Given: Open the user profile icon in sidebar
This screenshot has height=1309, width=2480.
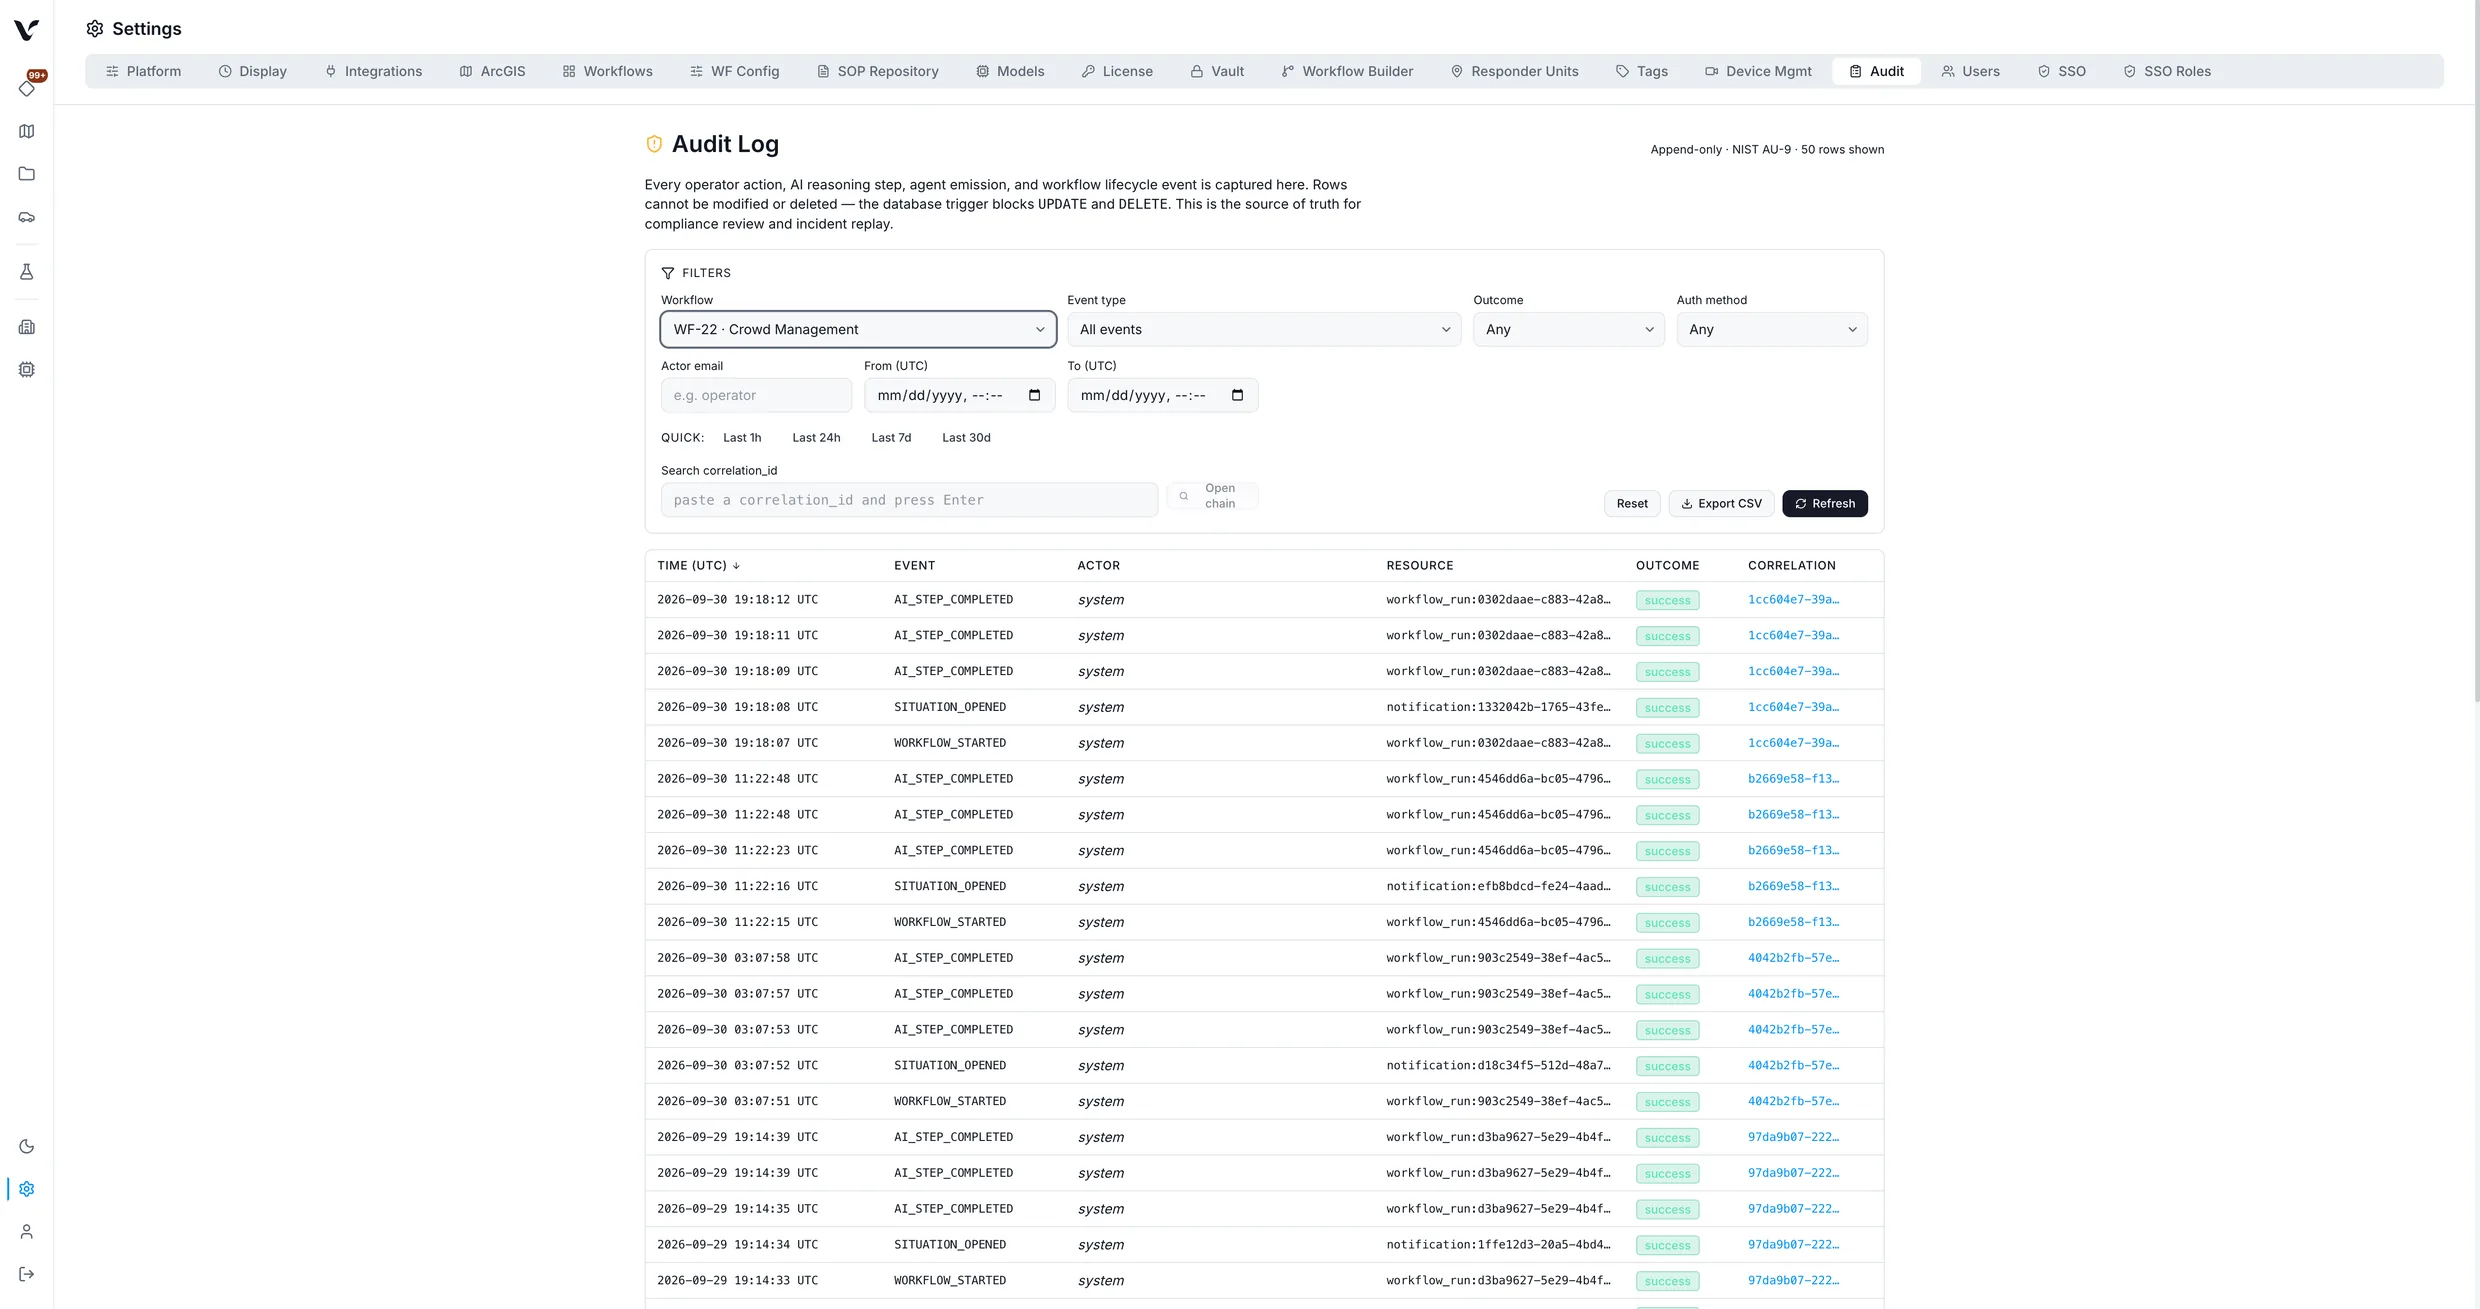Looking at the screenshot, I should click(x=27, y=1232).
